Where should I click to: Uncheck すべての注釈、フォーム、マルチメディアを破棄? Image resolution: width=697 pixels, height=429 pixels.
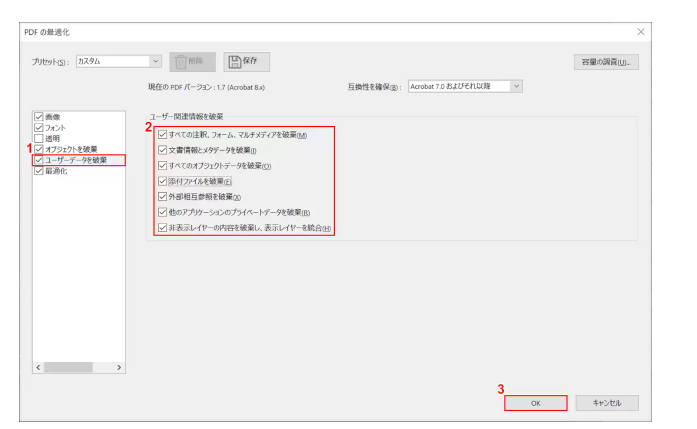click(163, 134)
